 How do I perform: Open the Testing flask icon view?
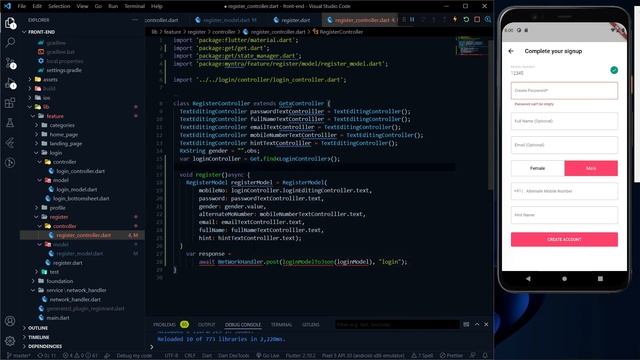tap(10, 122)
